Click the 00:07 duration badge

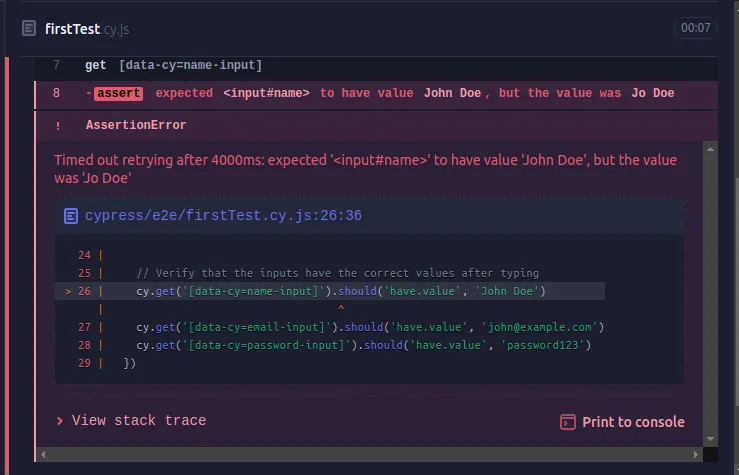click(x=695, y=28)
